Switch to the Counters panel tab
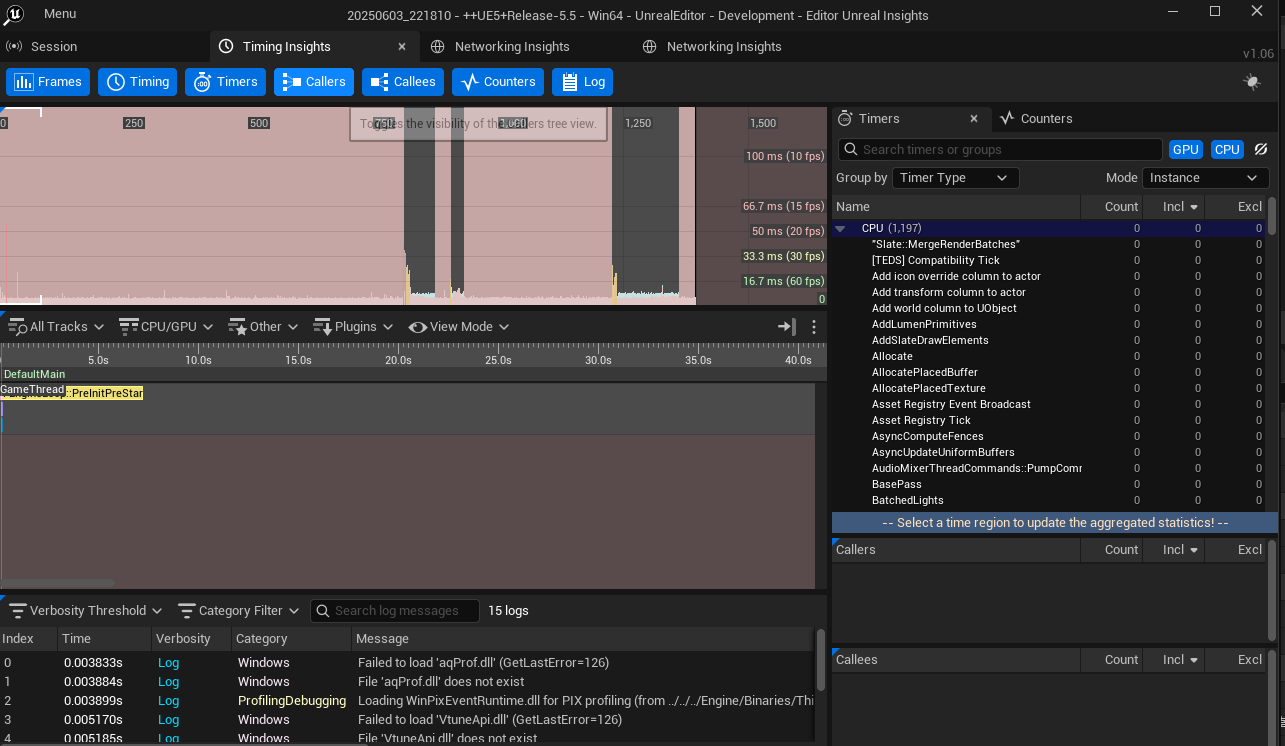The image size is (1285, 746). pos(1035,118)
